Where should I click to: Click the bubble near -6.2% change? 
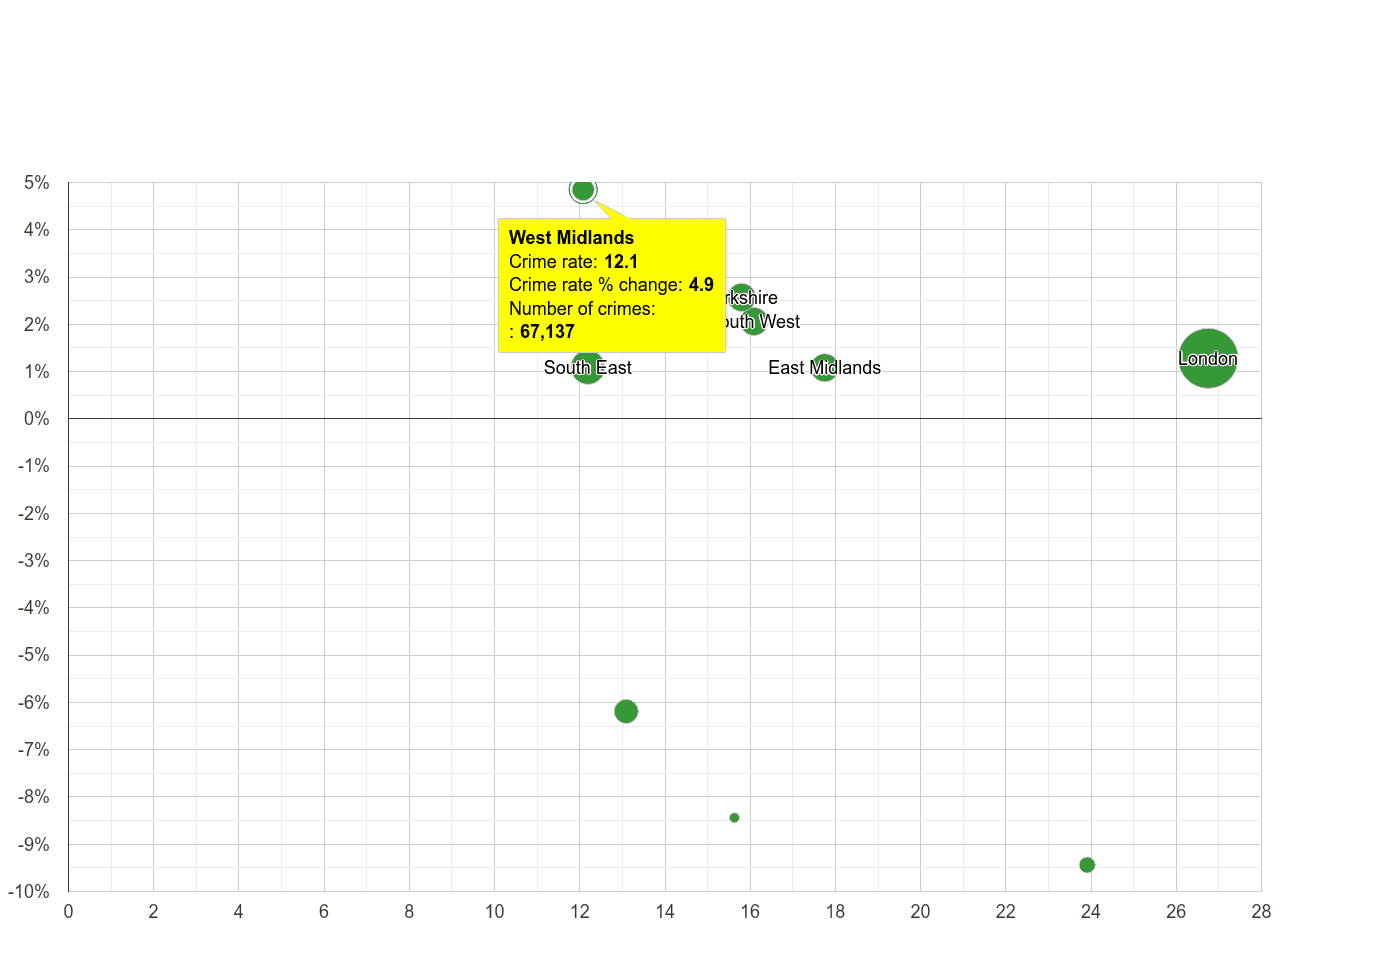pos(626,712)
